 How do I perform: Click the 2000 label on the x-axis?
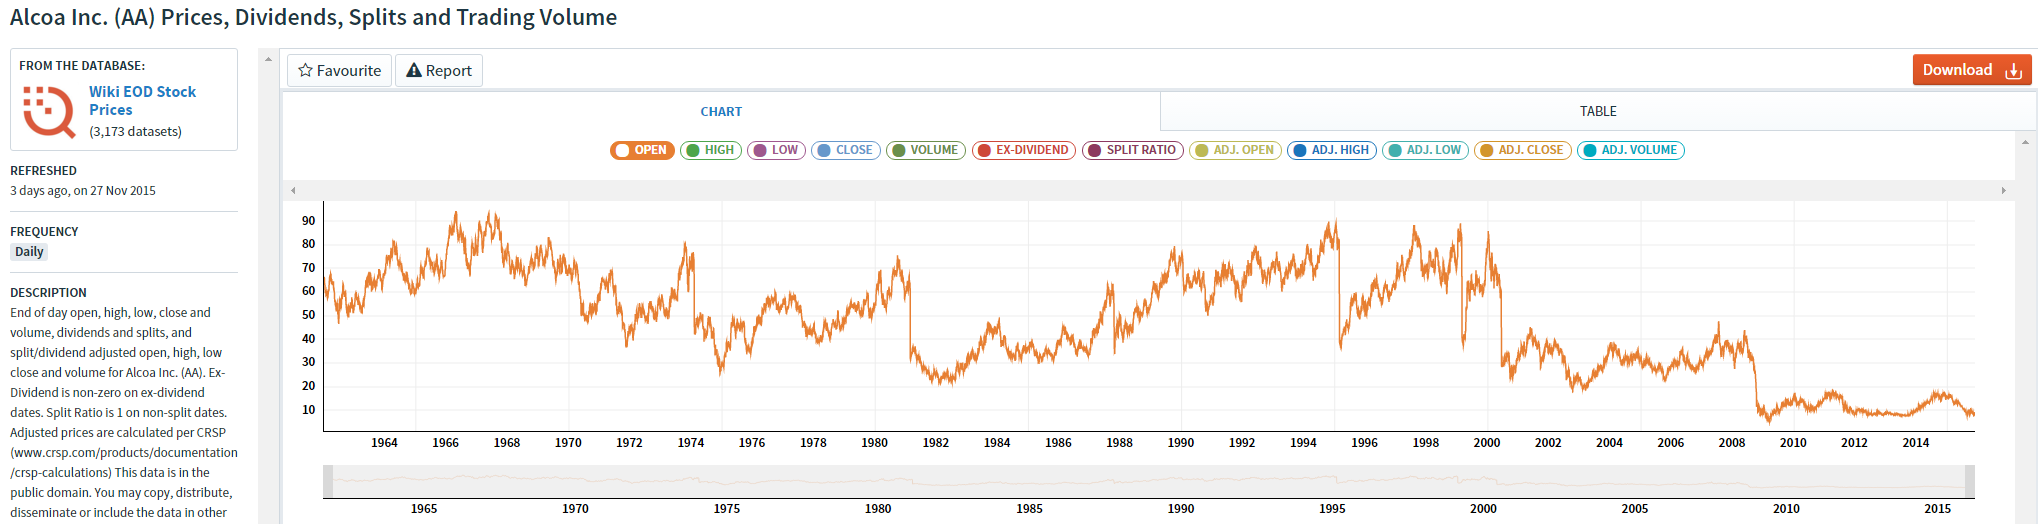click(1487, 442)
